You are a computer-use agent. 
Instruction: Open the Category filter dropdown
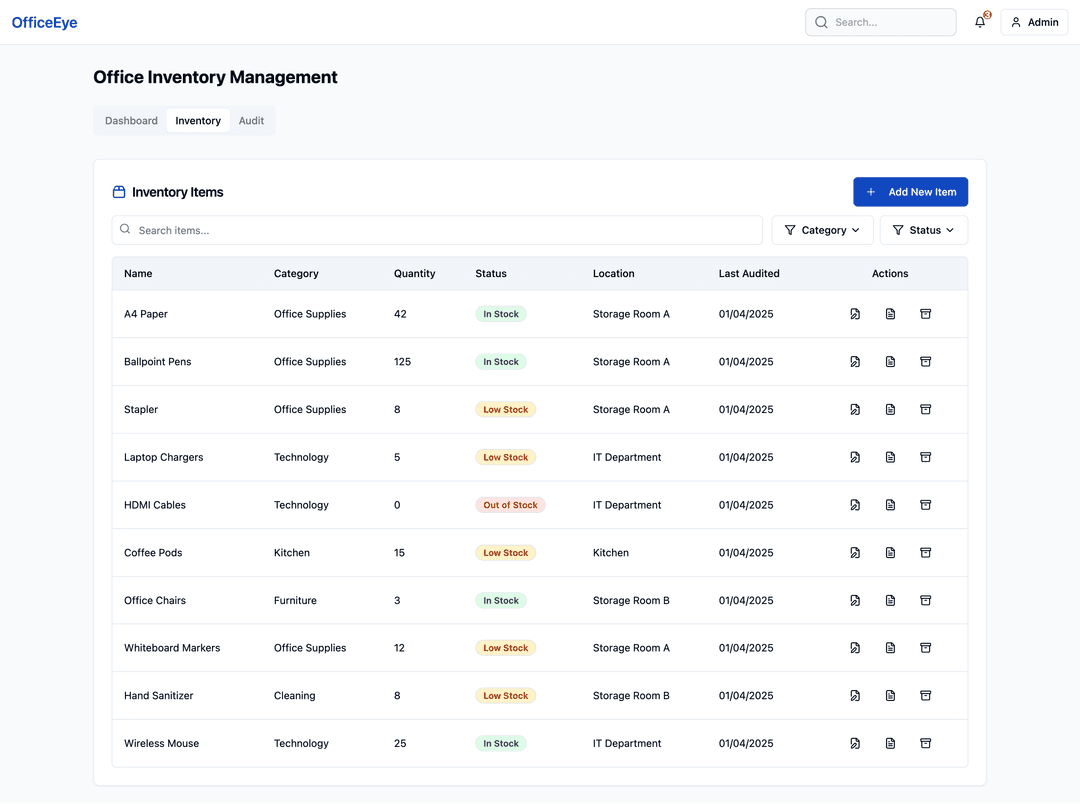point(822,229)
